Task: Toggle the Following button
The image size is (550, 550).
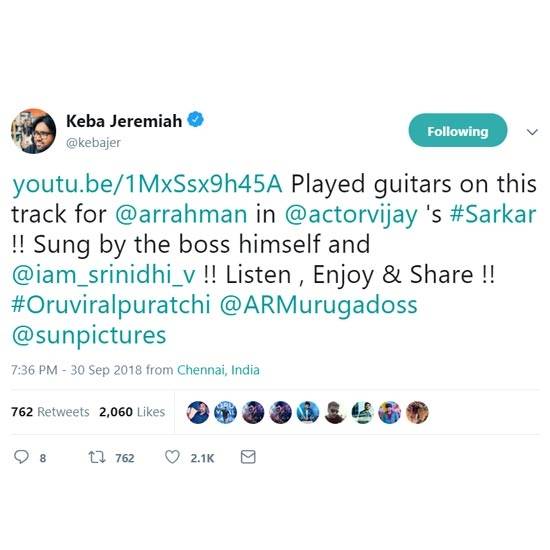Action: [458, 130]
